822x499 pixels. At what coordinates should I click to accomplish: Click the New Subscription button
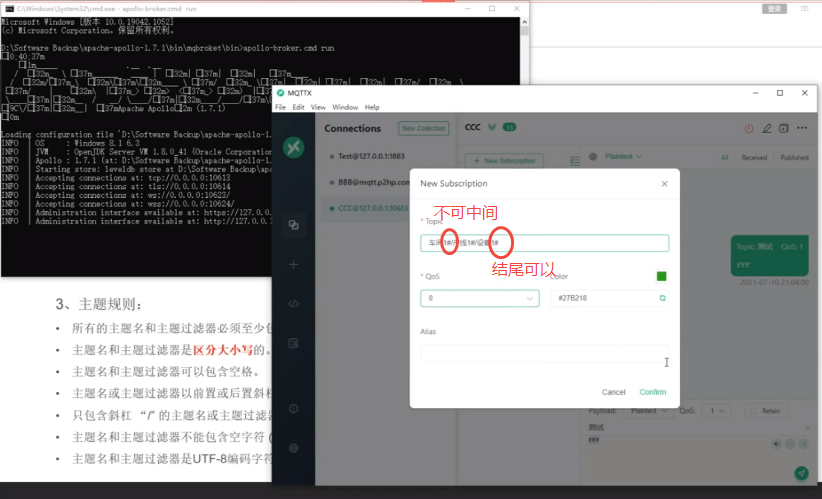point(504,160)
